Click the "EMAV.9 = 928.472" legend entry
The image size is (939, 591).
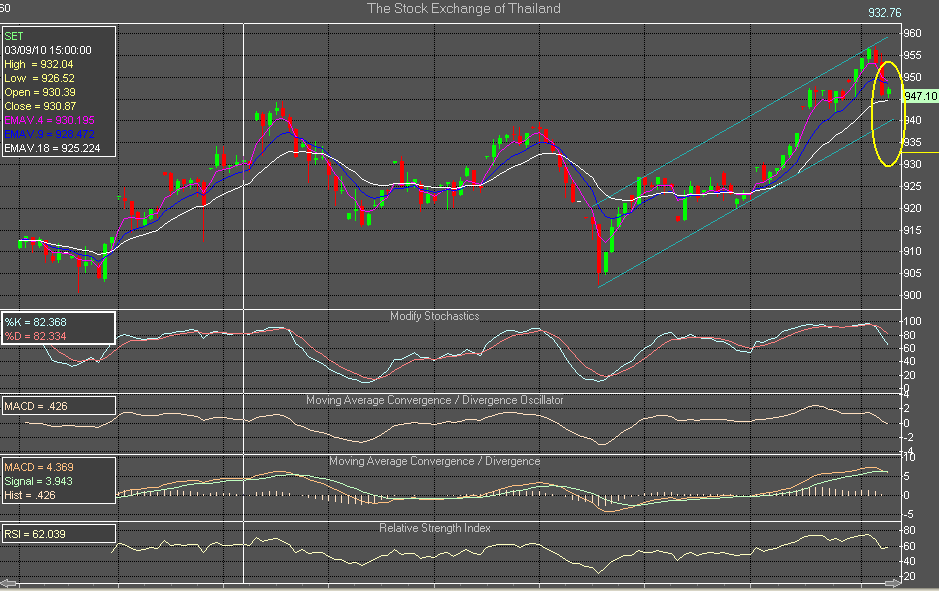click(x=49, y=134)
